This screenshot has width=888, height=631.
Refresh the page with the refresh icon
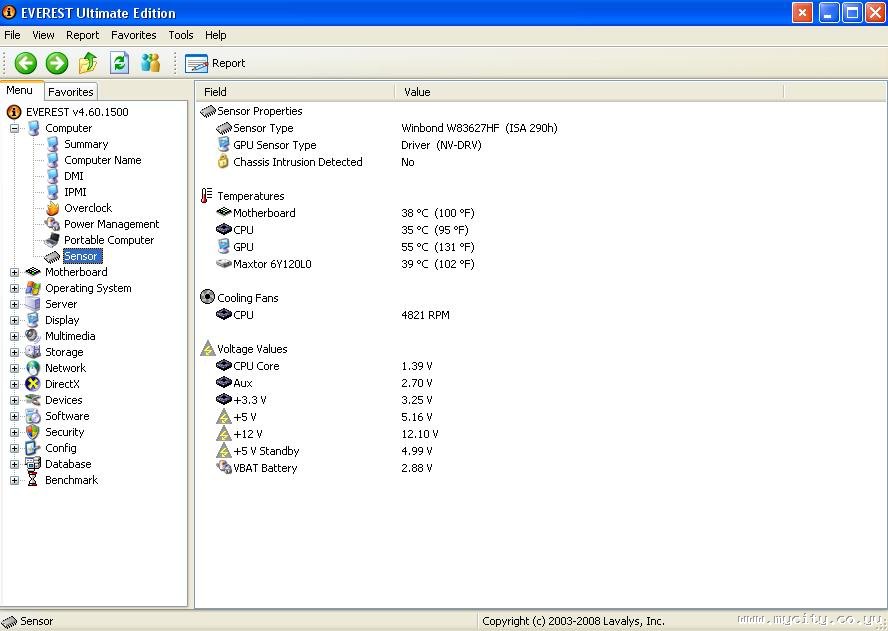[119, 63]
